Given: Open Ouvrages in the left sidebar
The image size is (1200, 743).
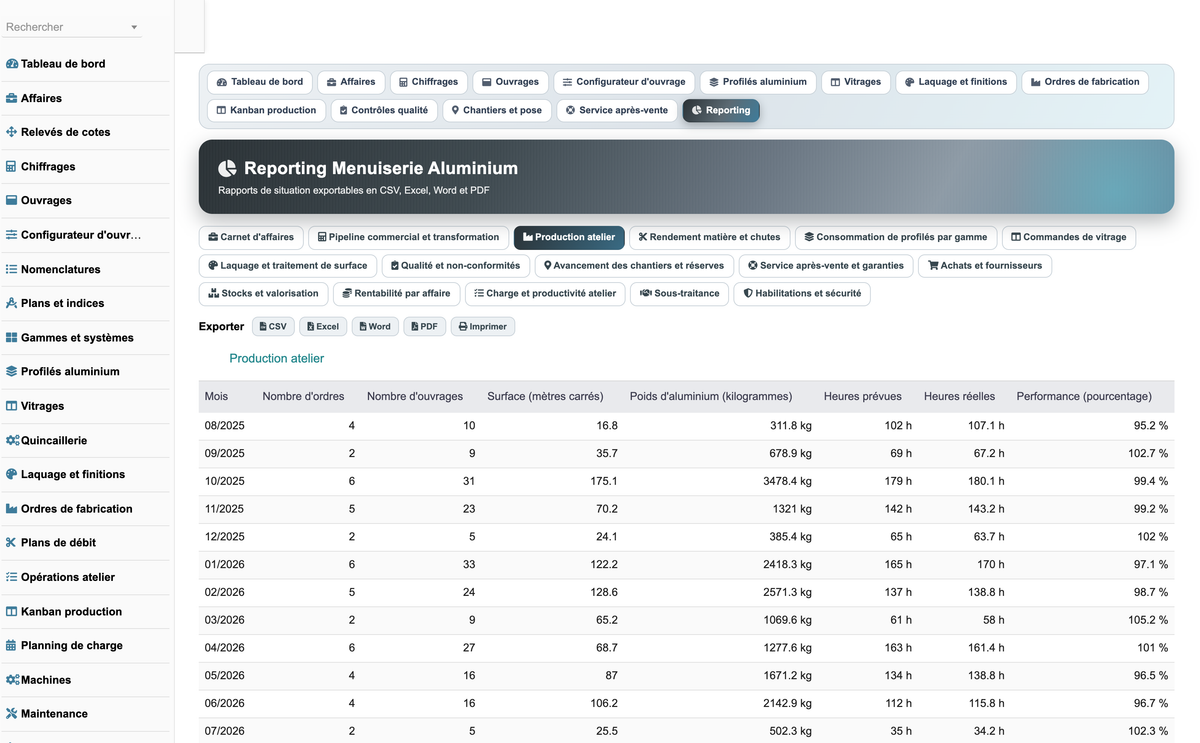Looking at the screenshot, I should [85, 200].
